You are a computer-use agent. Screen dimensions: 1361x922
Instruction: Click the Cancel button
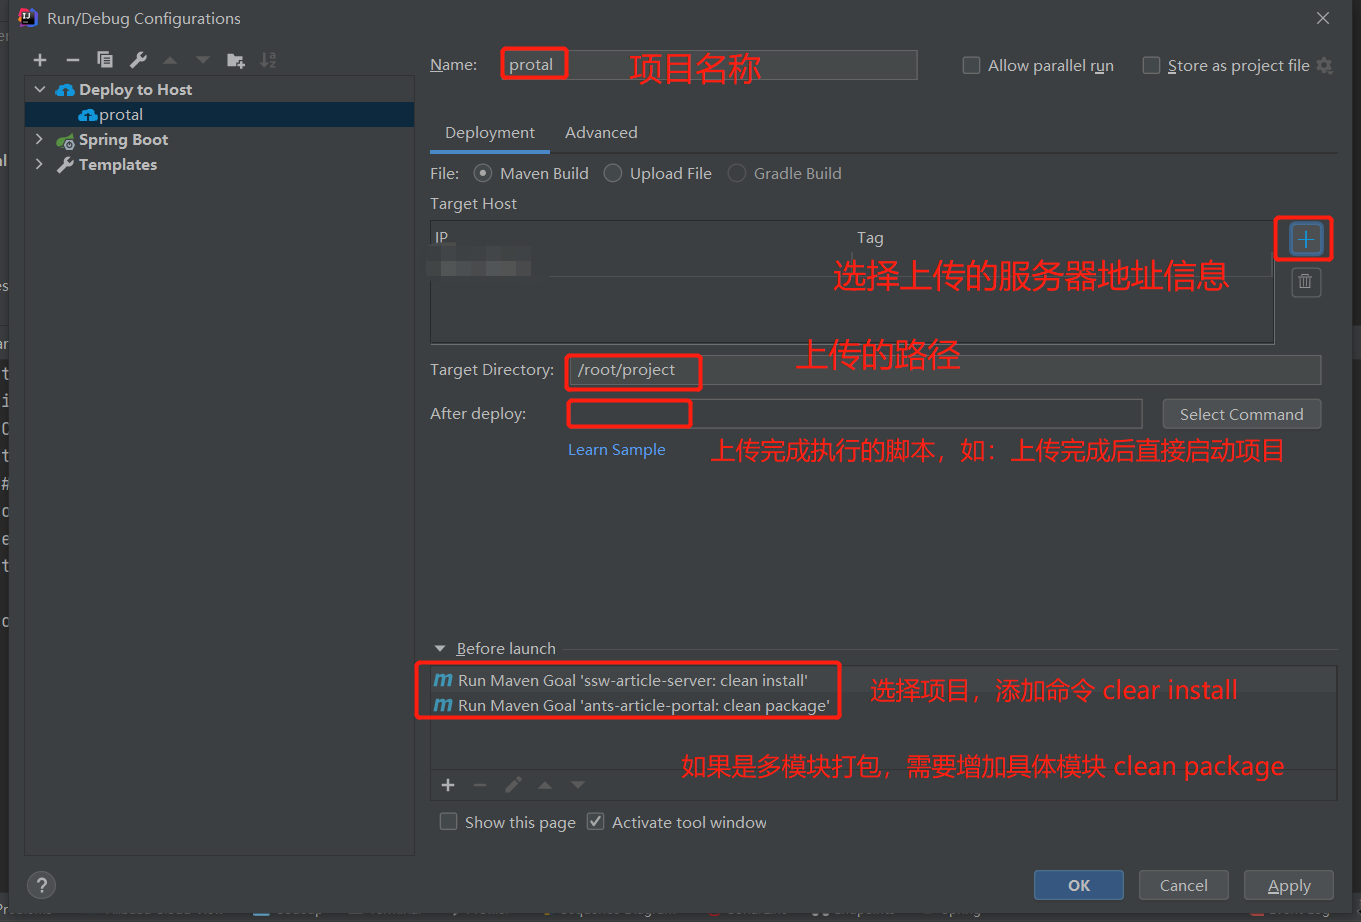[1184, 885]
